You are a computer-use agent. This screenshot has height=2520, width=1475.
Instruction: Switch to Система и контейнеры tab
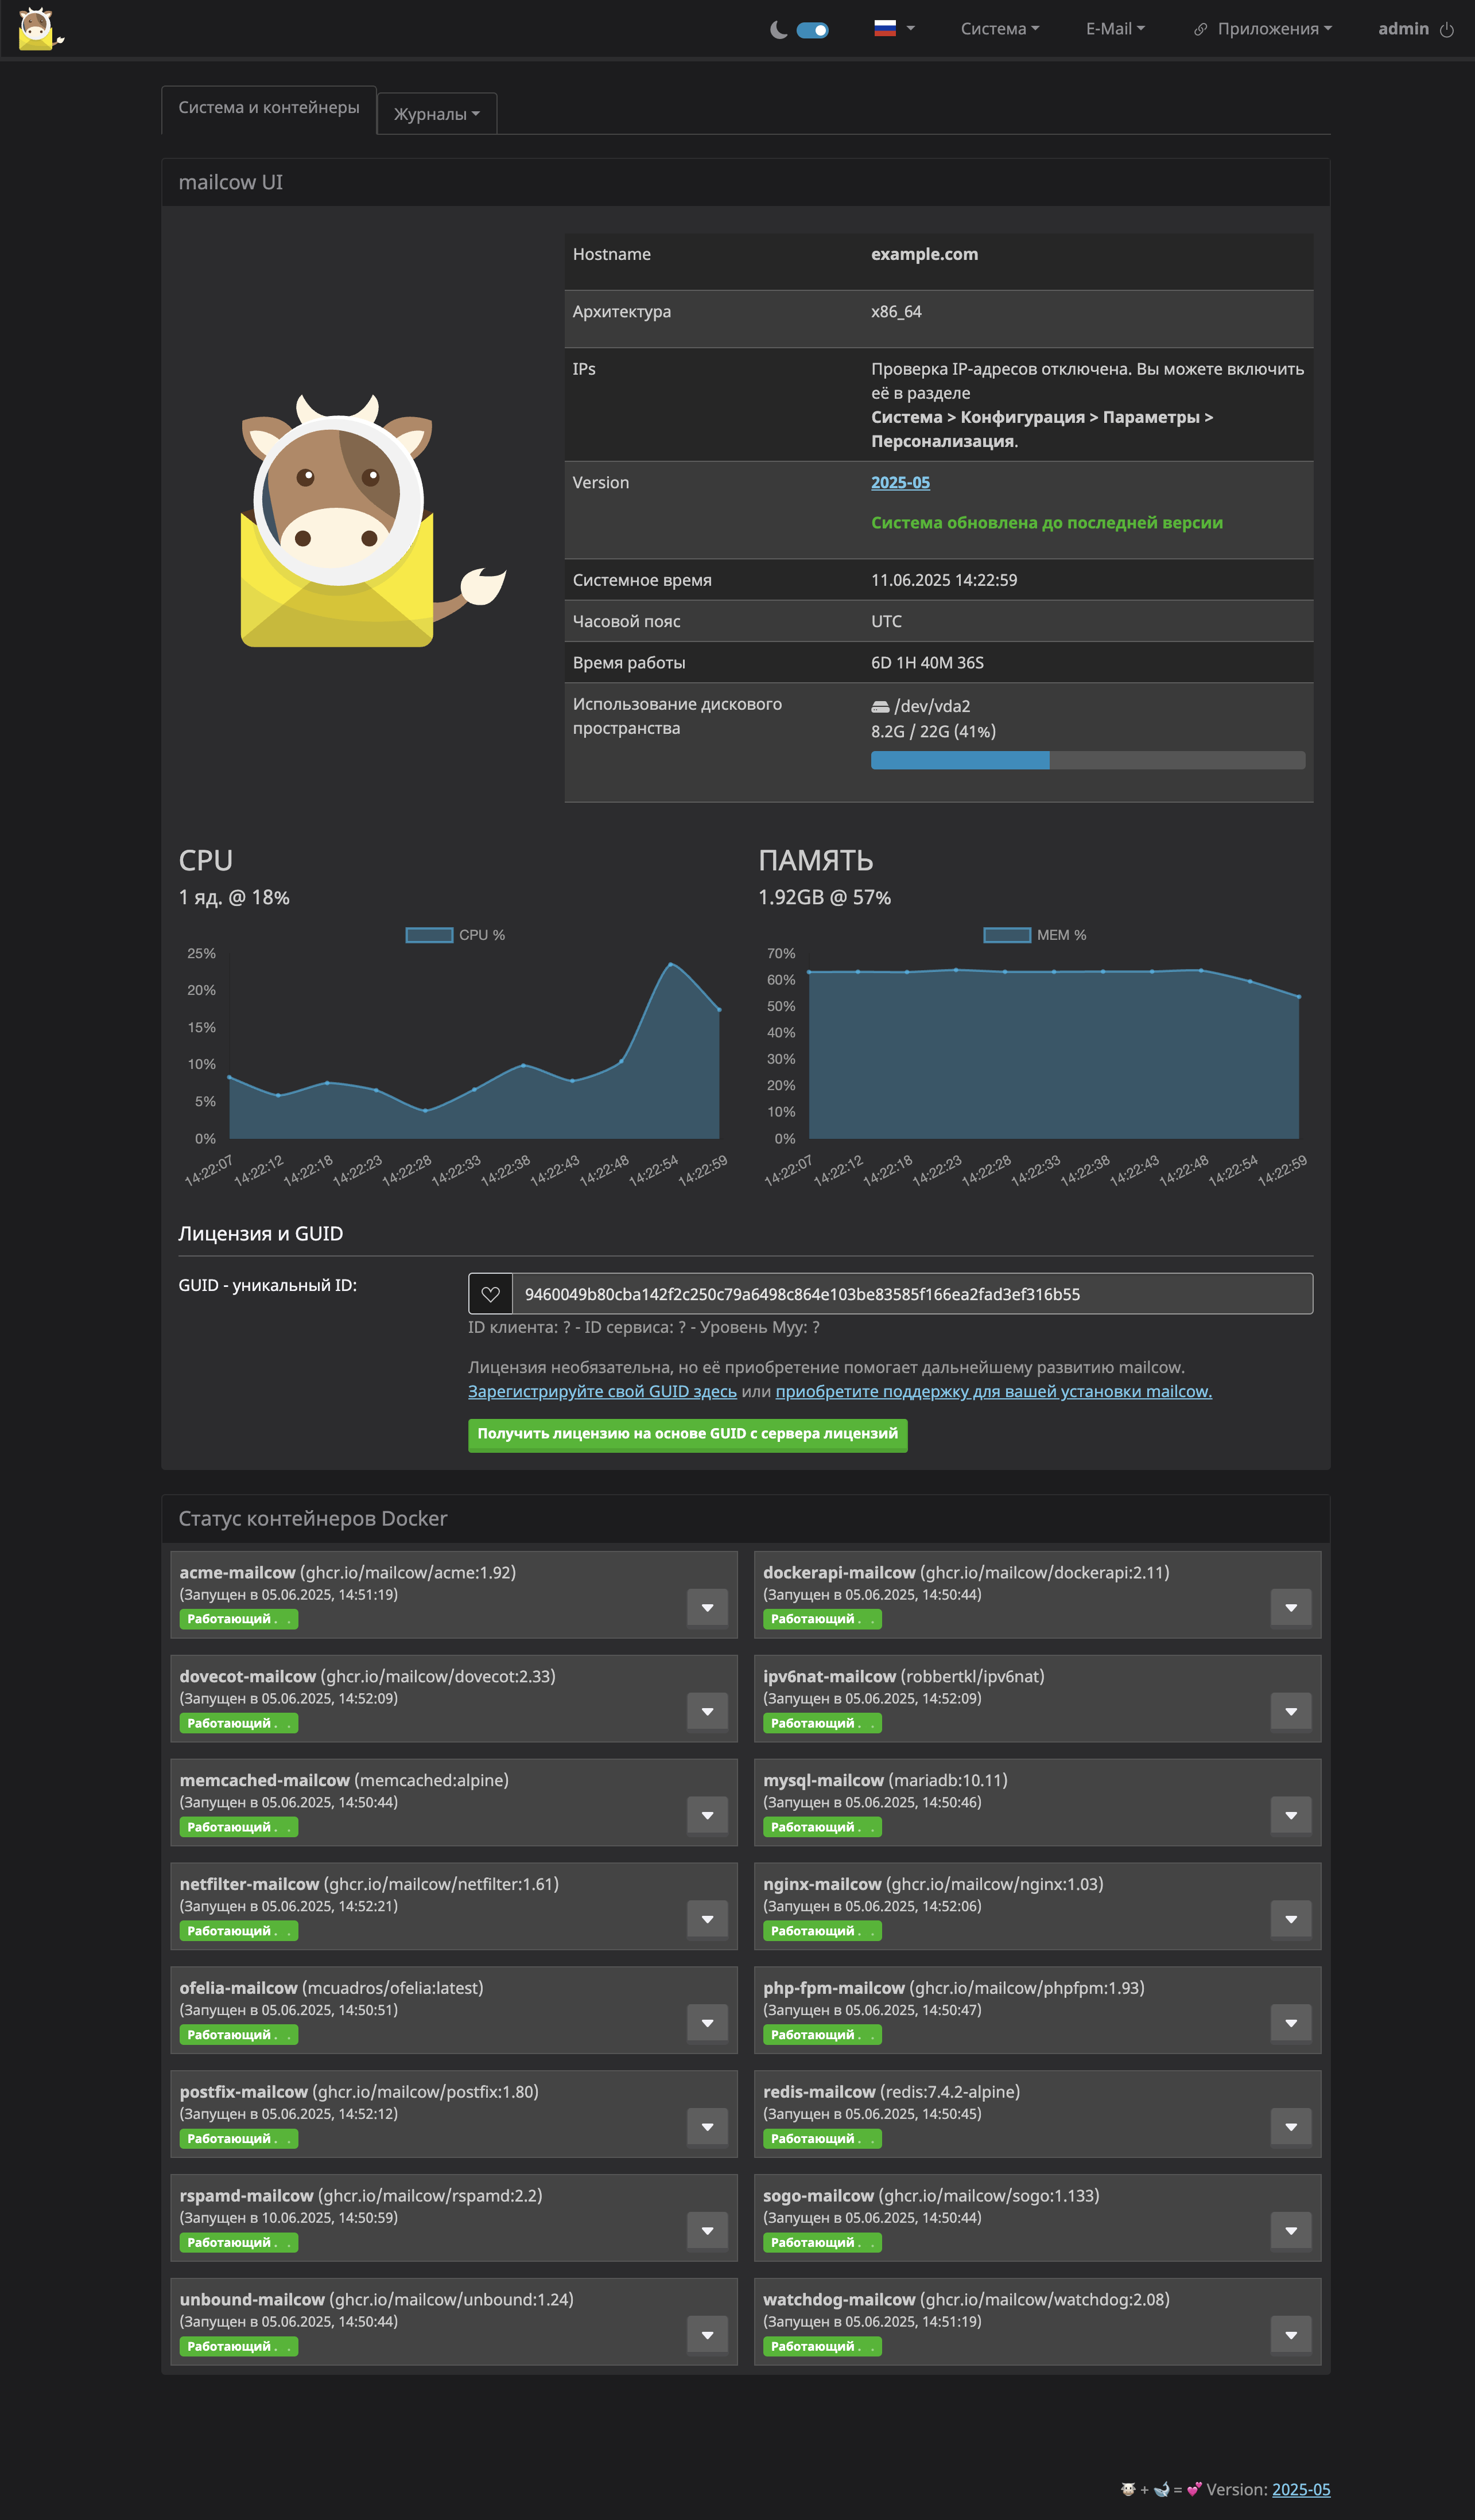point(269,108)
